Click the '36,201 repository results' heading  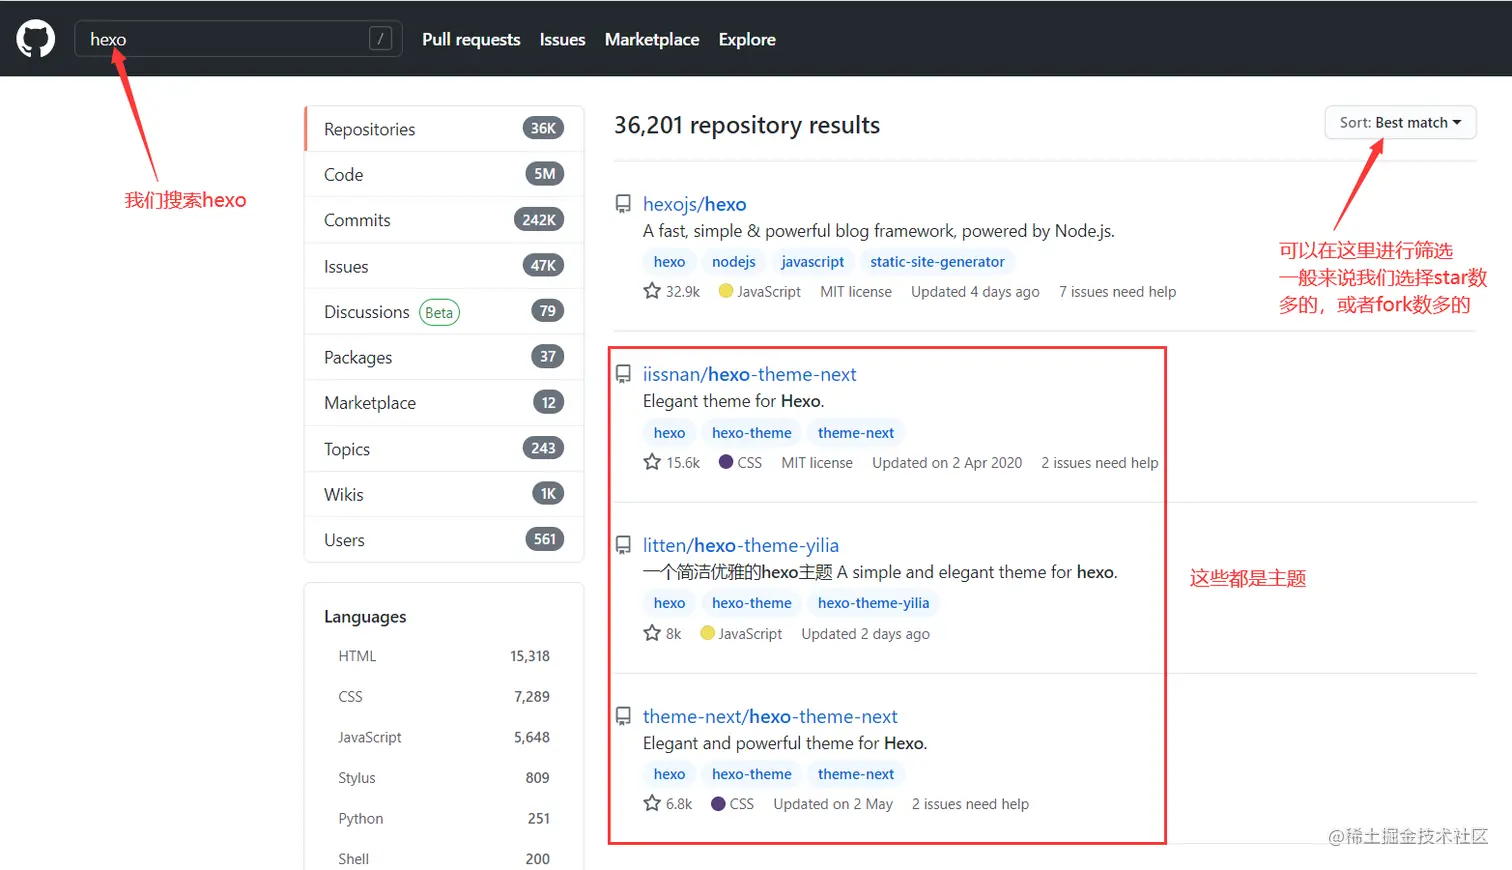(747, 125)
